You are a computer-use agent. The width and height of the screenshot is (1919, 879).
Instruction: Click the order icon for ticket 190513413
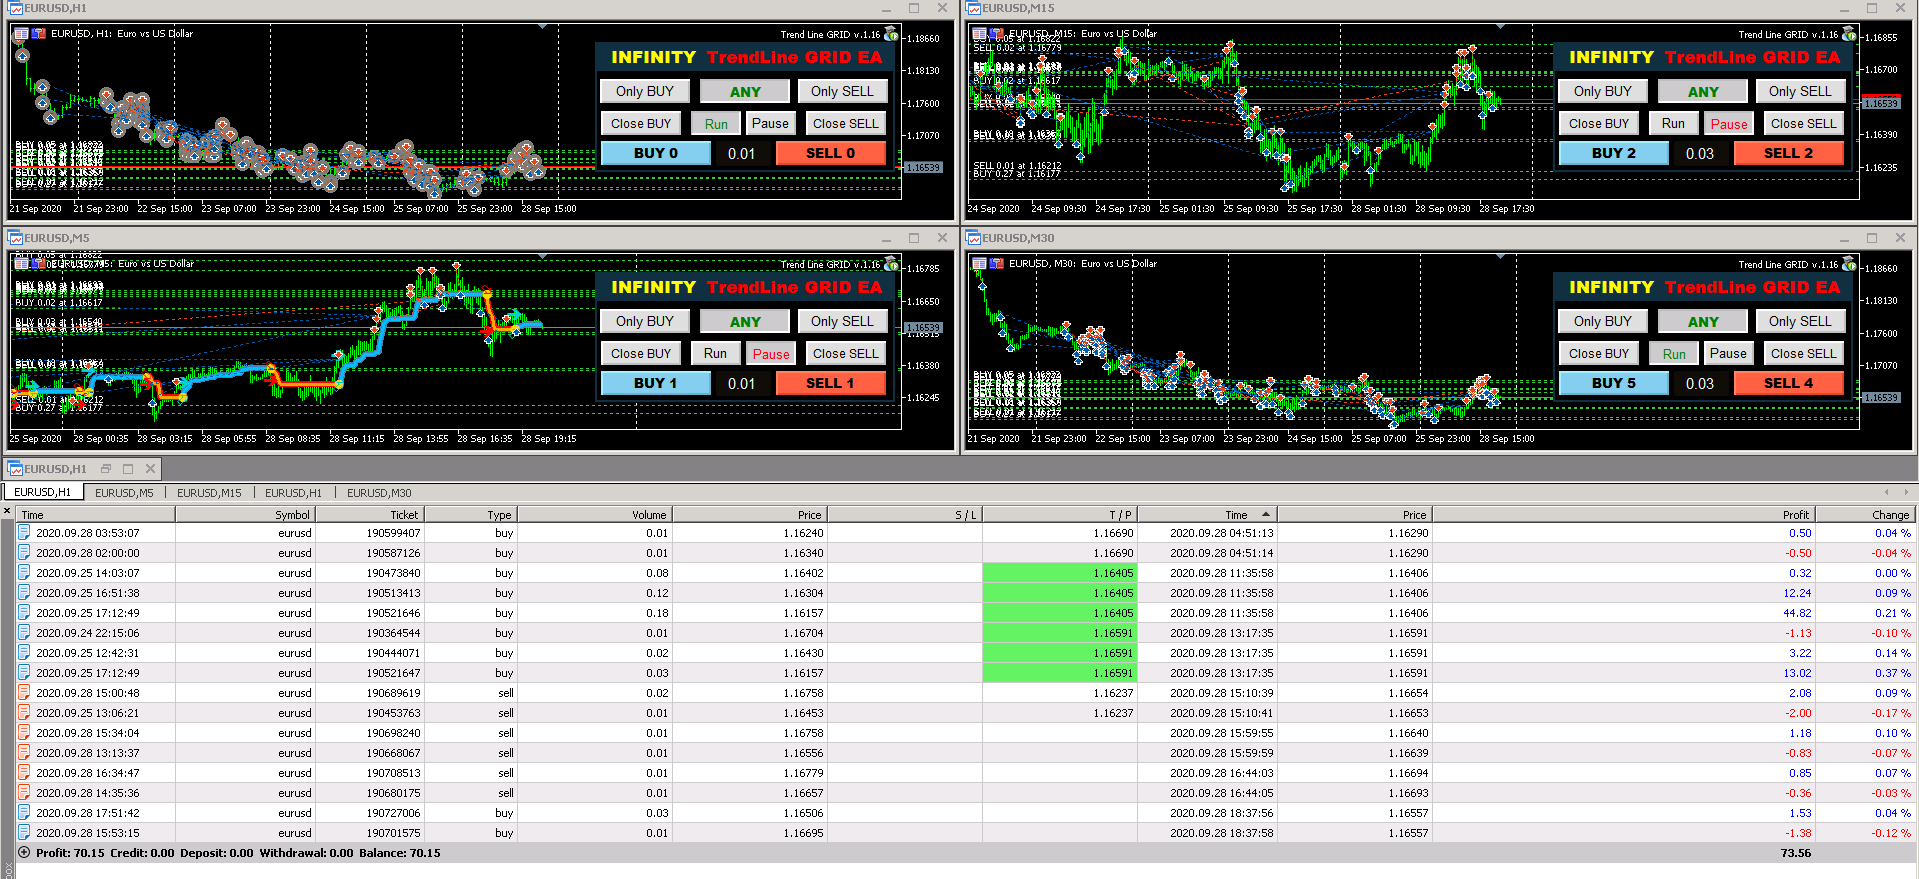tap(24, 593)
